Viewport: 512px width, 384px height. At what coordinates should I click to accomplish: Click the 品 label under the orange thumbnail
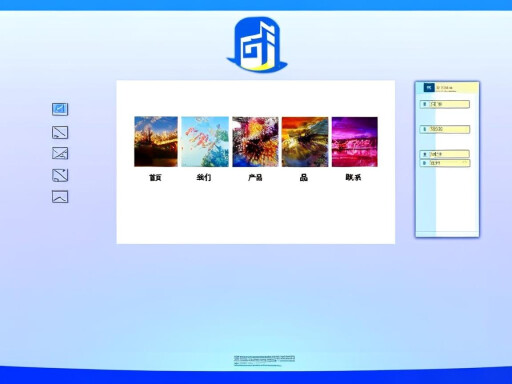tap(303, 178)
